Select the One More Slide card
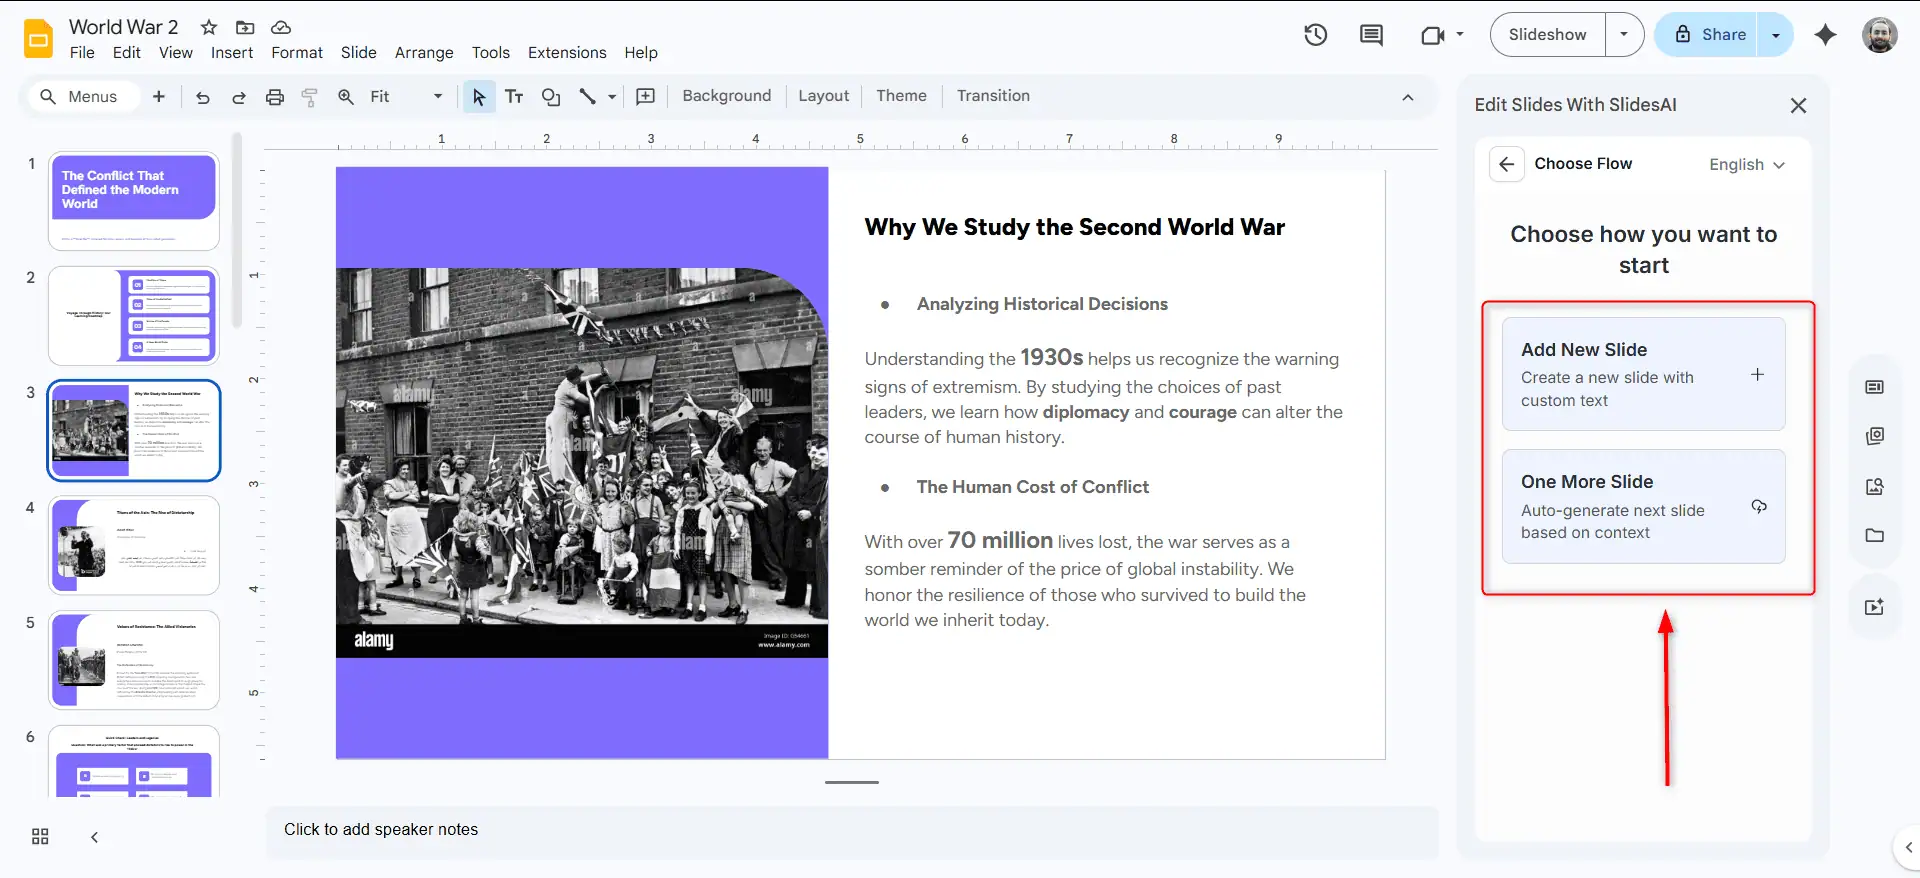 tap(1643, 506)
